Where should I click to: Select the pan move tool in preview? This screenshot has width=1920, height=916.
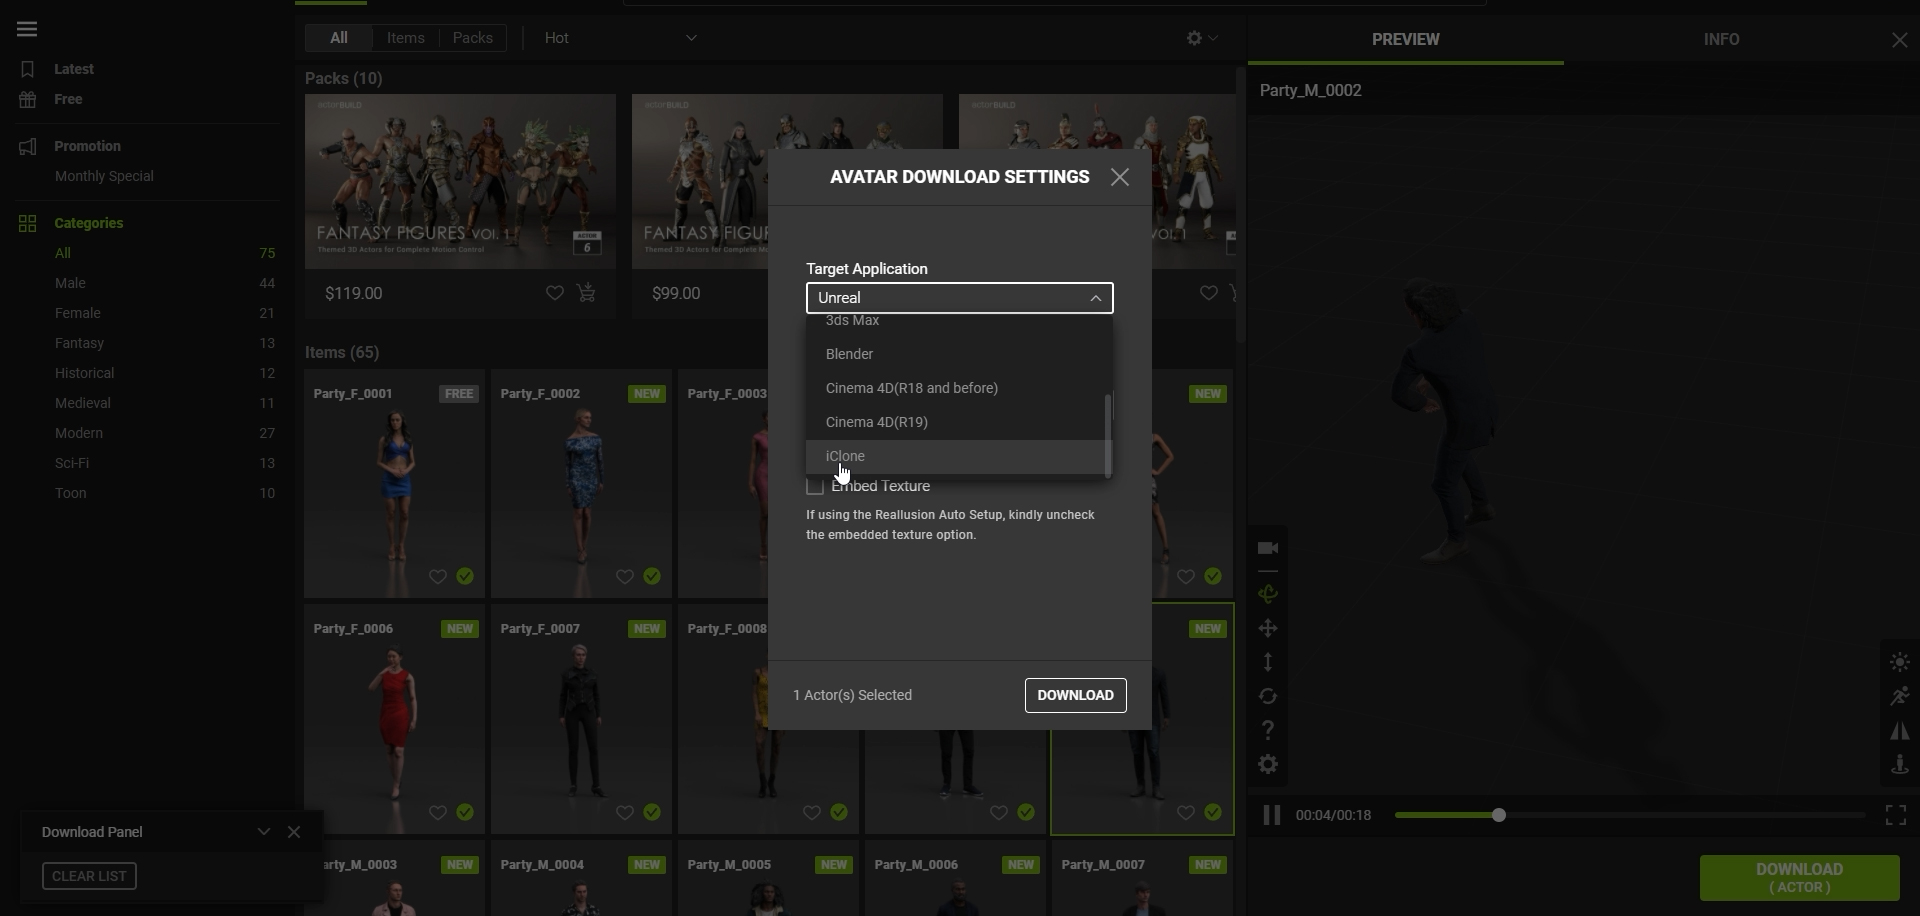(x=1268, y=628)
